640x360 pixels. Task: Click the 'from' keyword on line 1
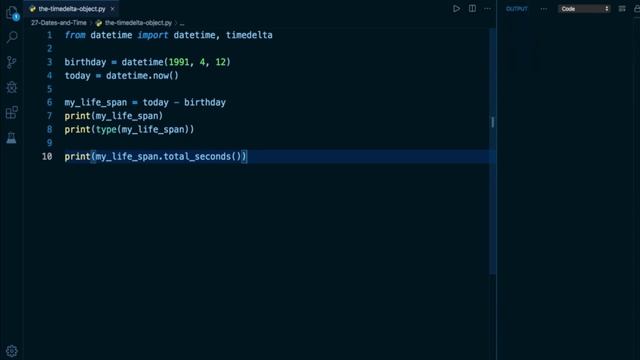pyautogui.click(x=75, y=35)
